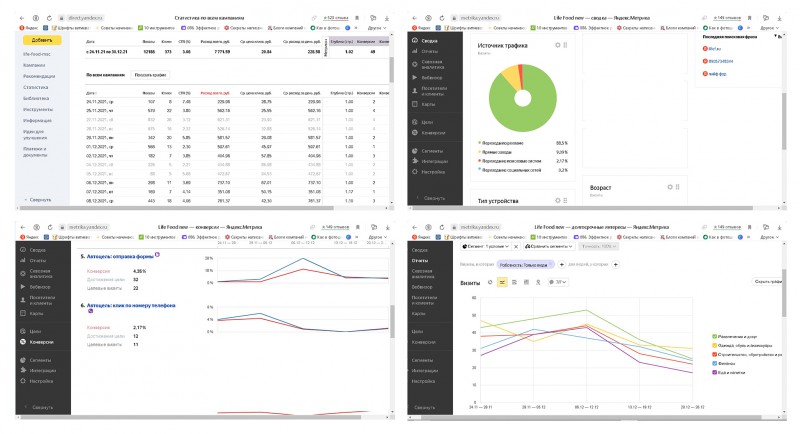Open Автоцель: клик по номеру телефона link

pyautogui.click(x=131, y=305)
